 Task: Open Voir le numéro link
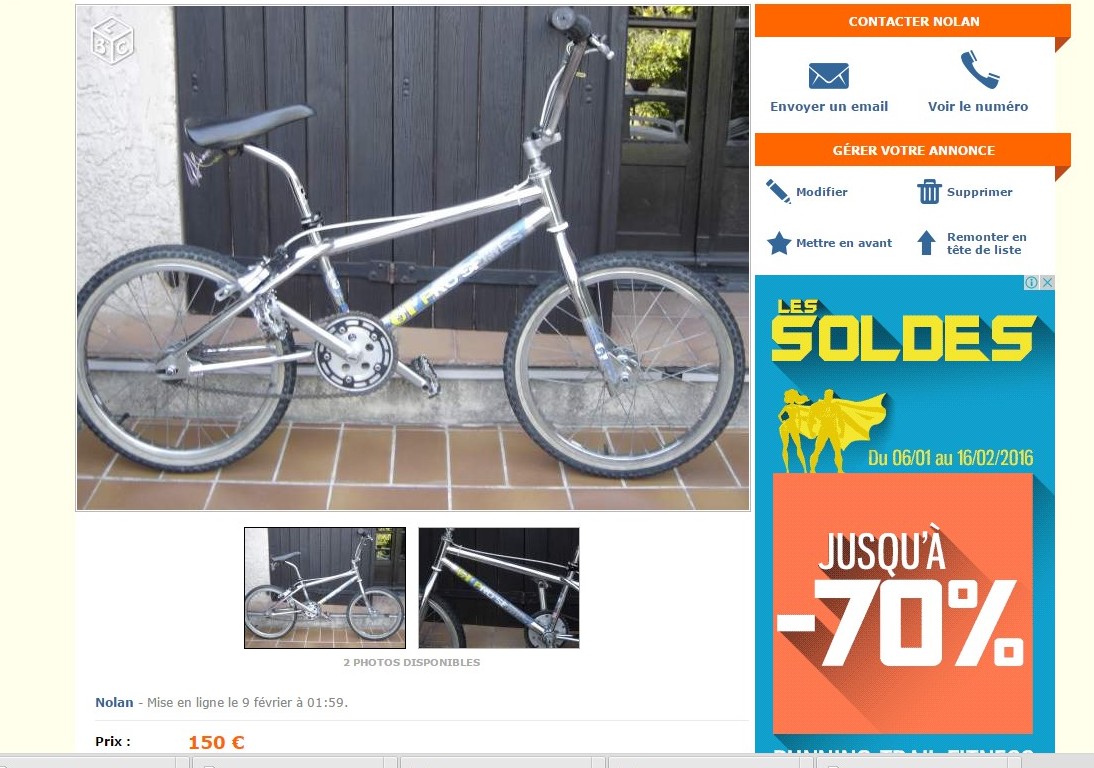pyautogui.click(x=977, y=107)
